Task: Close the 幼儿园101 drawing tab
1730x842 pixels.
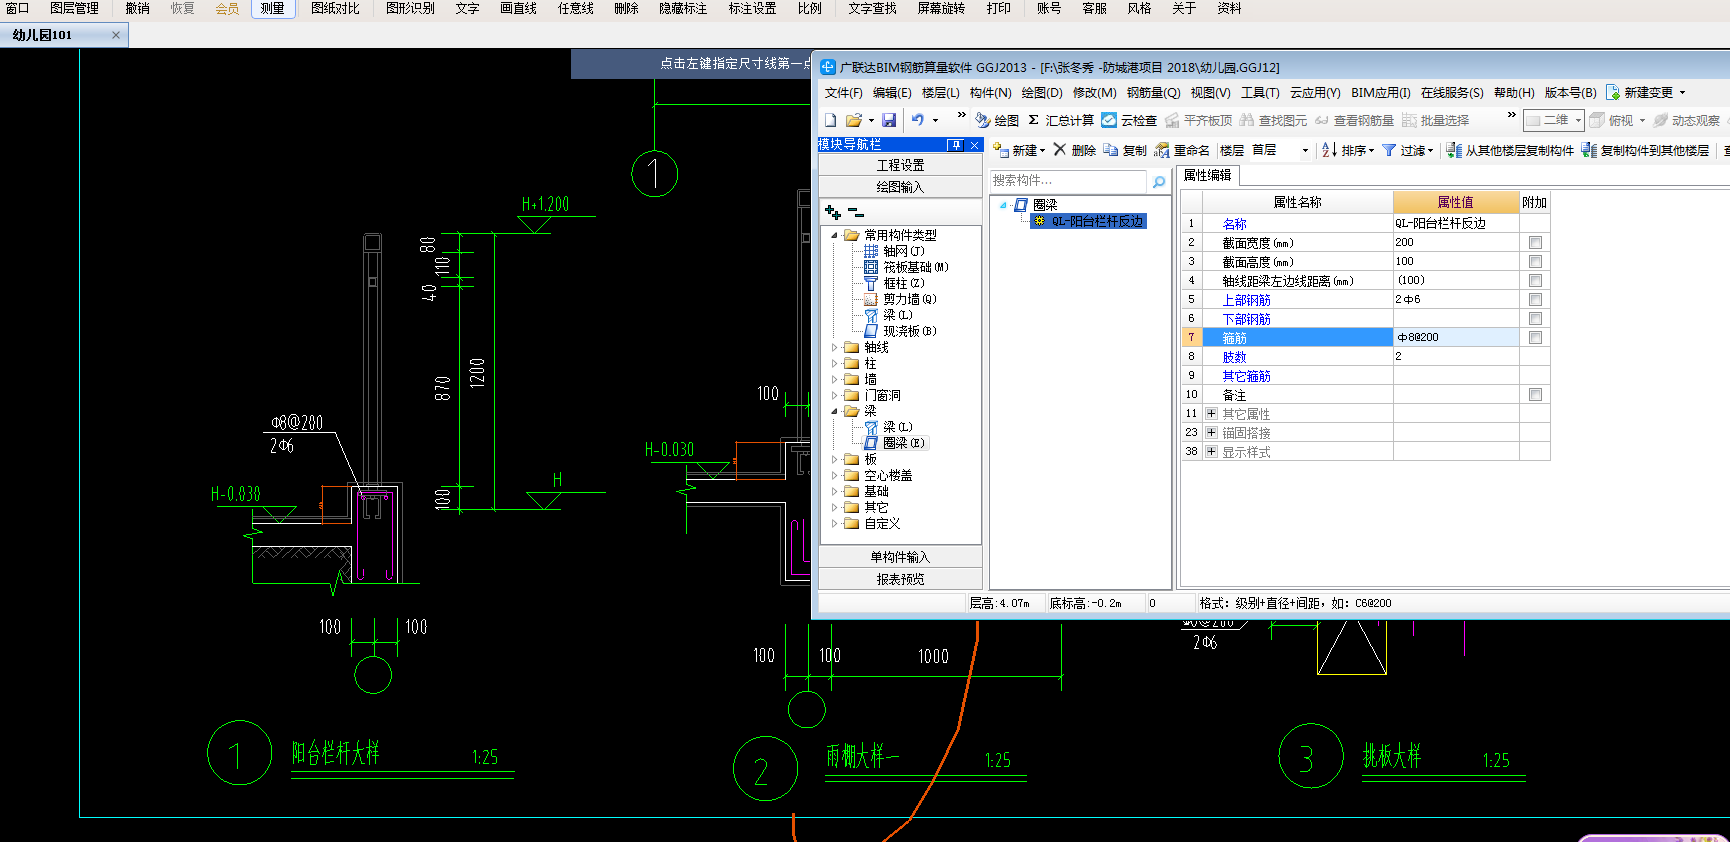Action: [x=116, y=35]
